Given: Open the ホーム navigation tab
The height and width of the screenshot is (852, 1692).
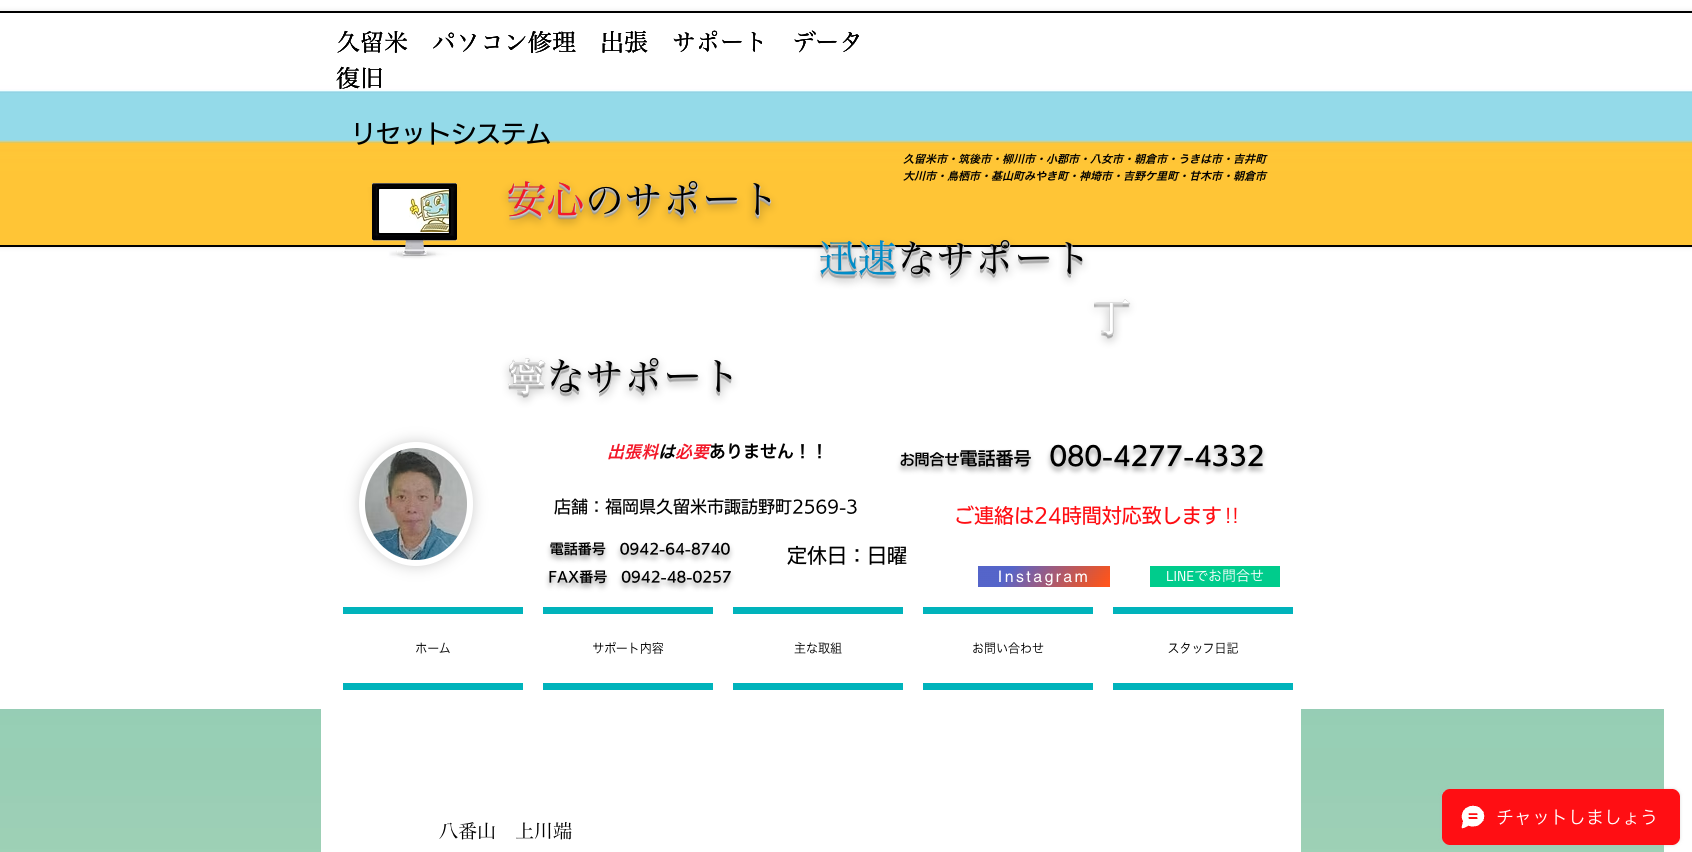Looking at the screenshot, I should coord(433,648).
